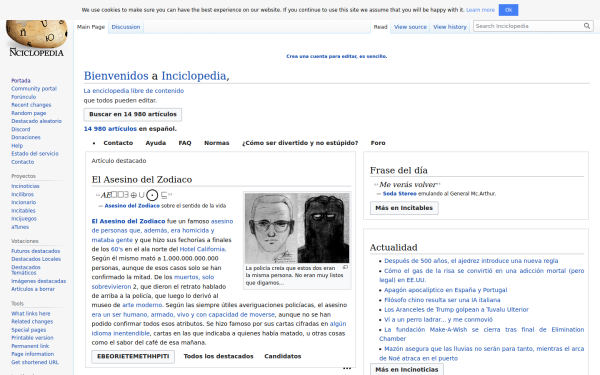Open 'Special pages' tool link
600x375 pixels.
(29, 330)
